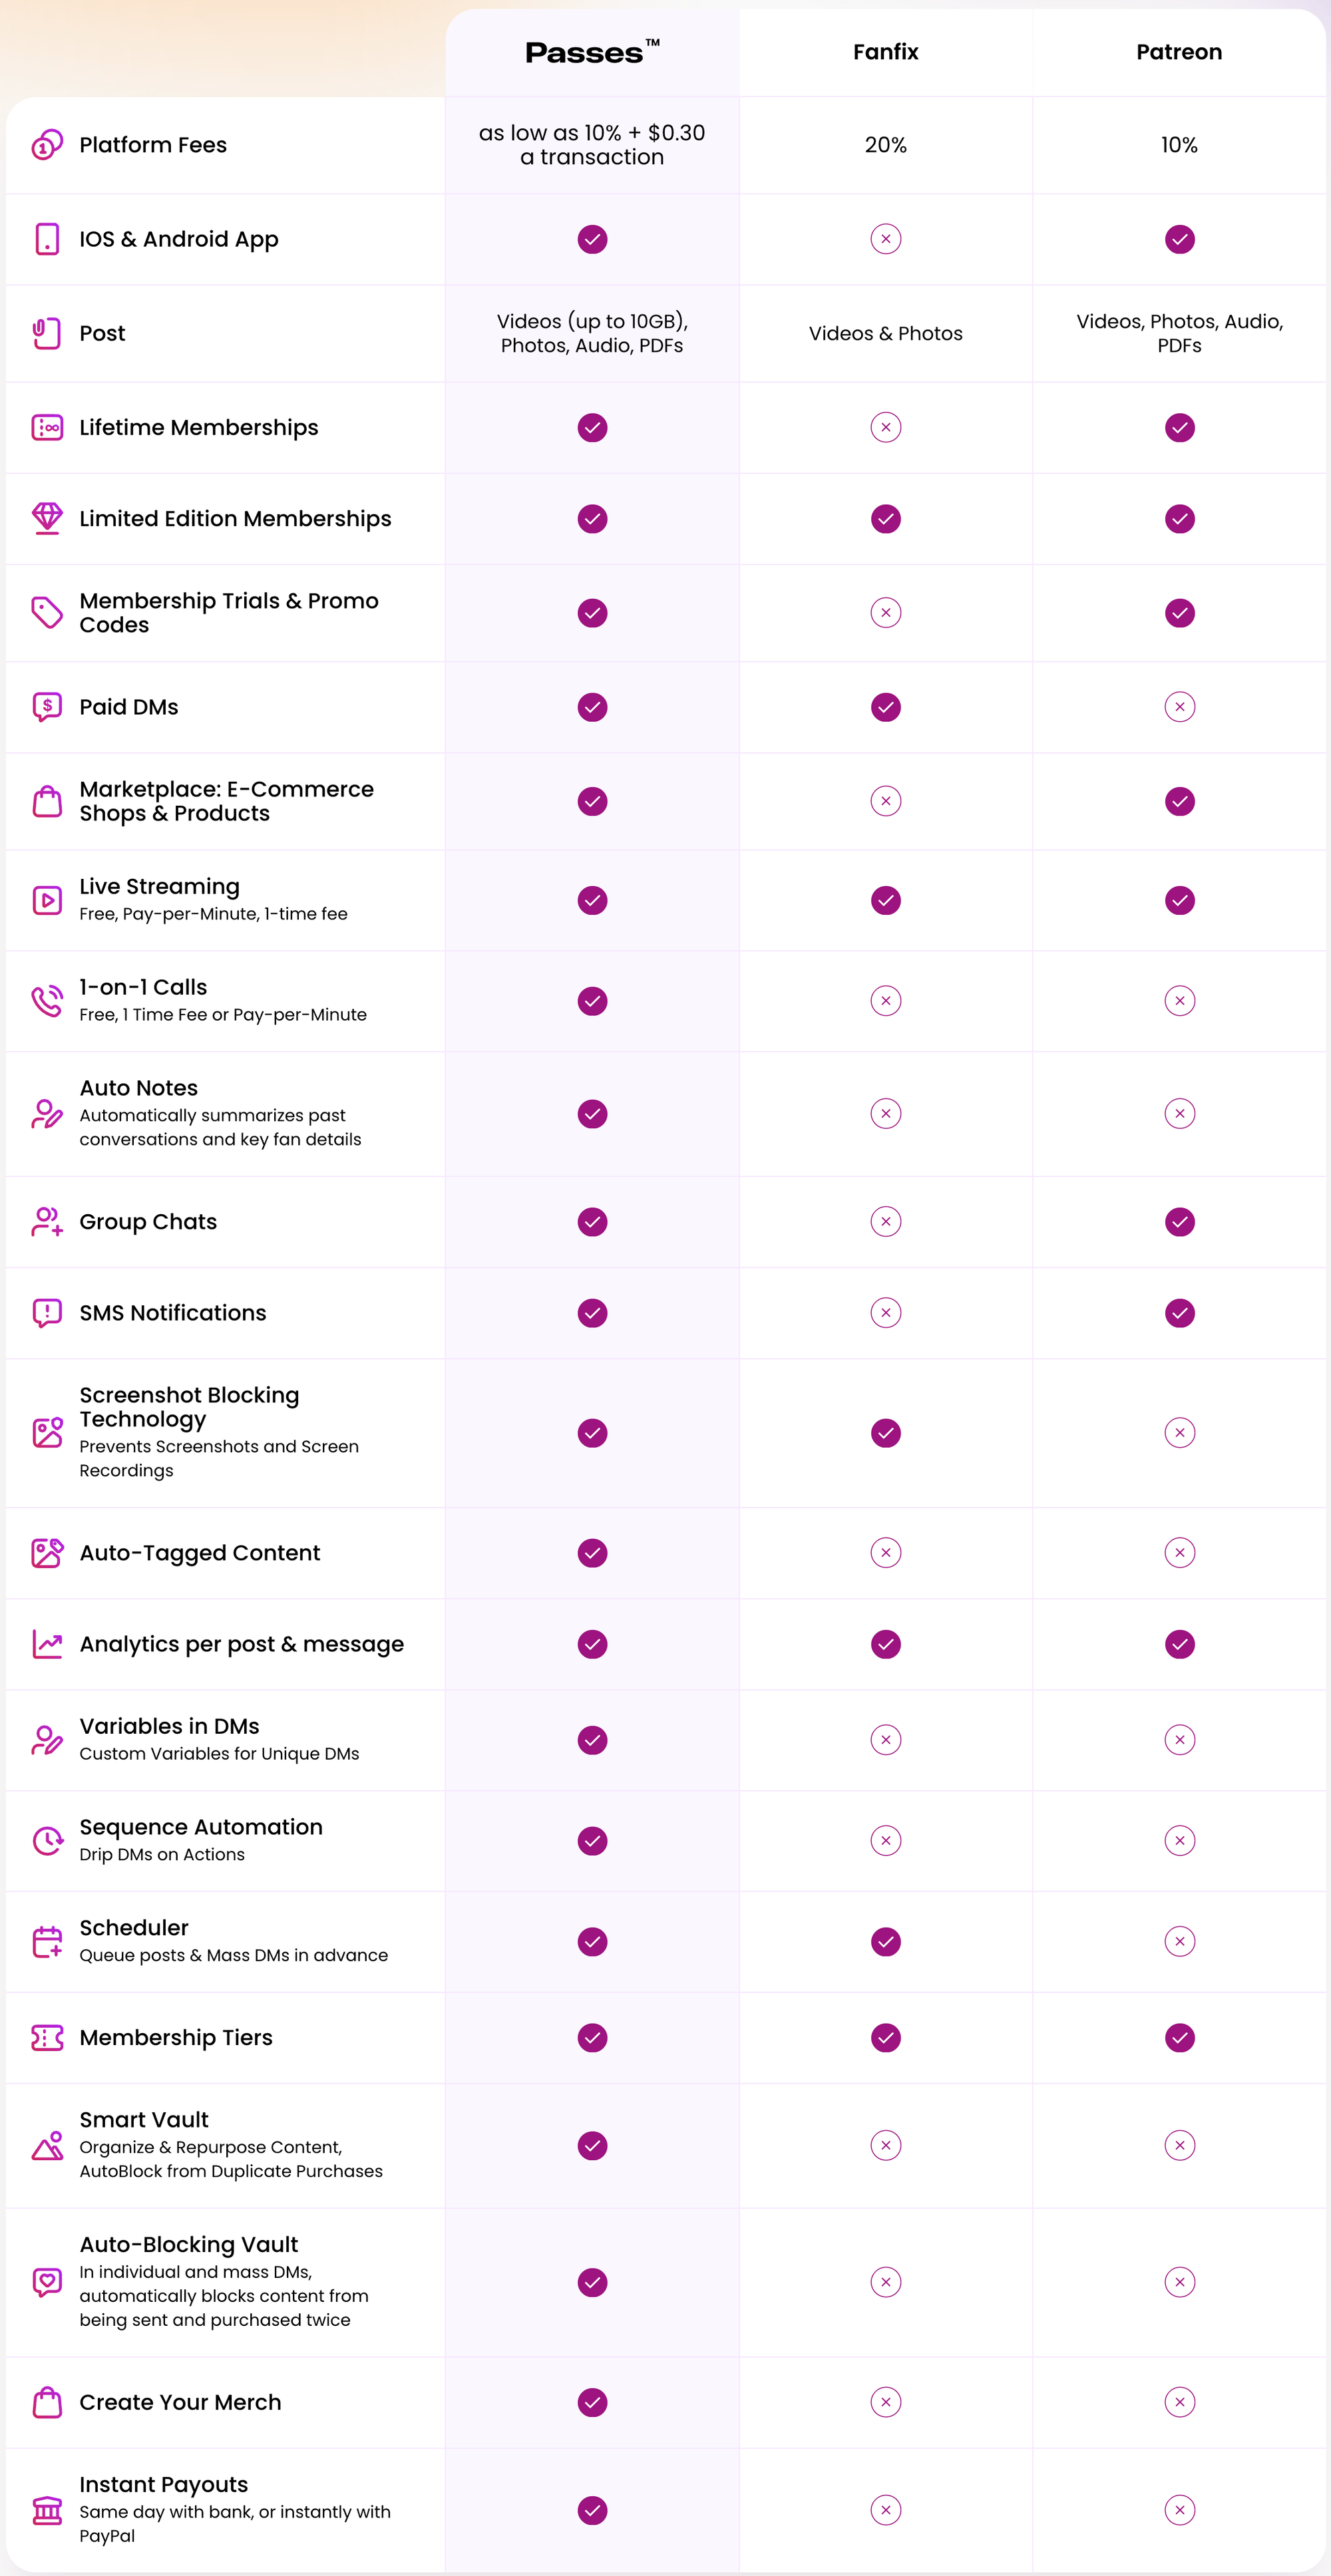Viewport: 1331px width, 2576px height.
Task: Click the 1-on-1 Calls phone icon
Action: point(47,1000)
